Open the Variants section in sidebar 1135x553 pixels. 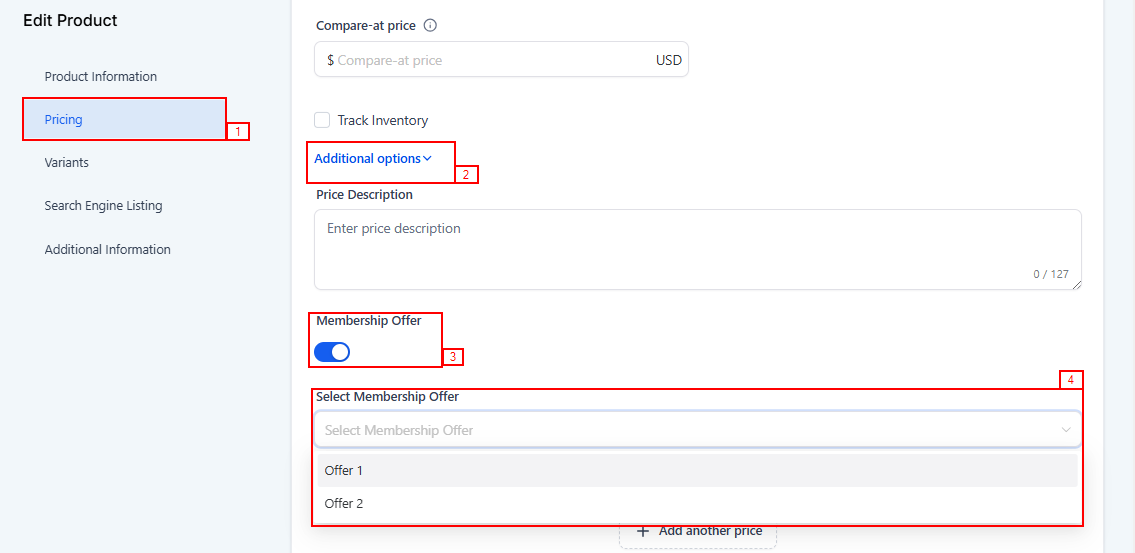point(67,162)
